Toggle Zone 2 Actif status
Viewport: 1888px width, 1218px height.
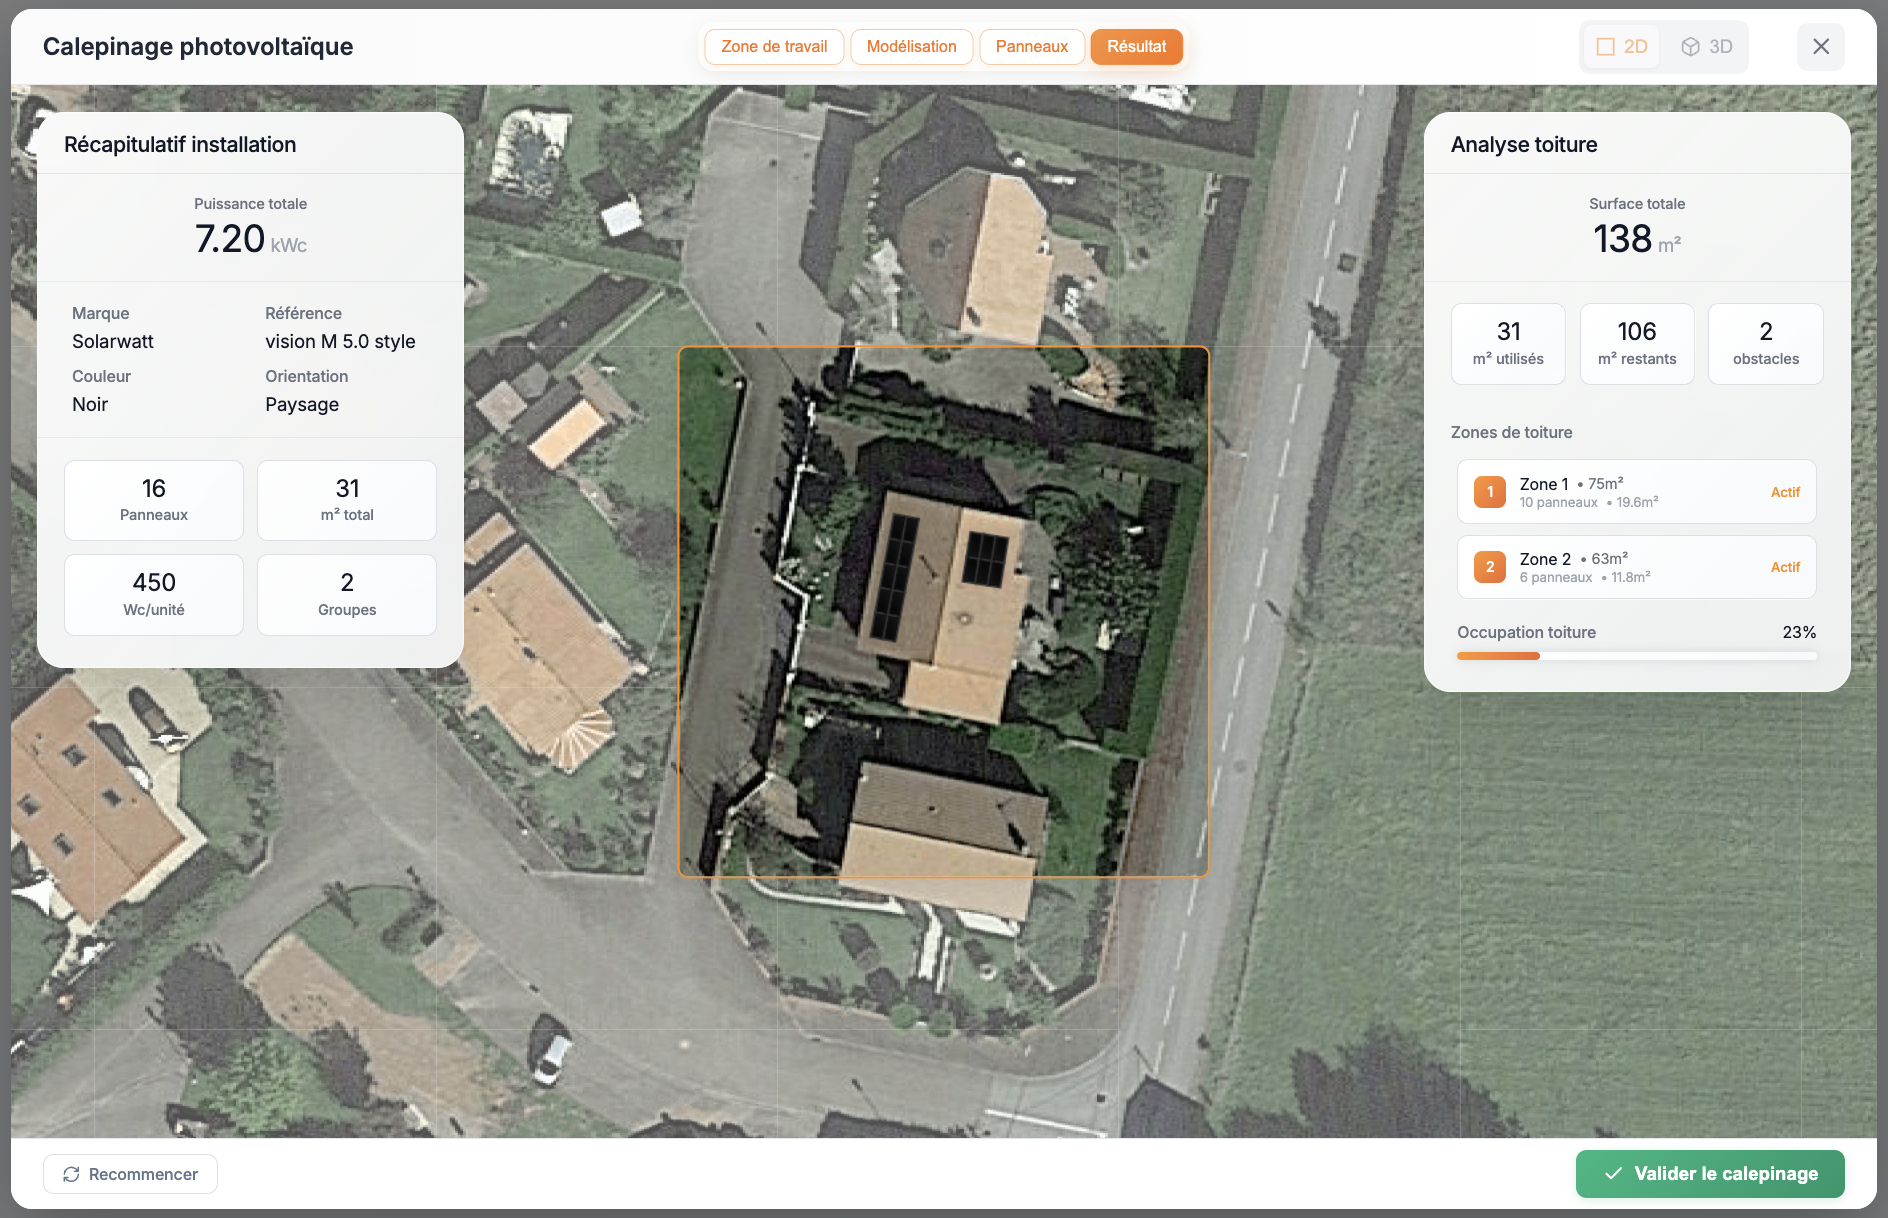pyautogui.click(x=1785, y=567)
